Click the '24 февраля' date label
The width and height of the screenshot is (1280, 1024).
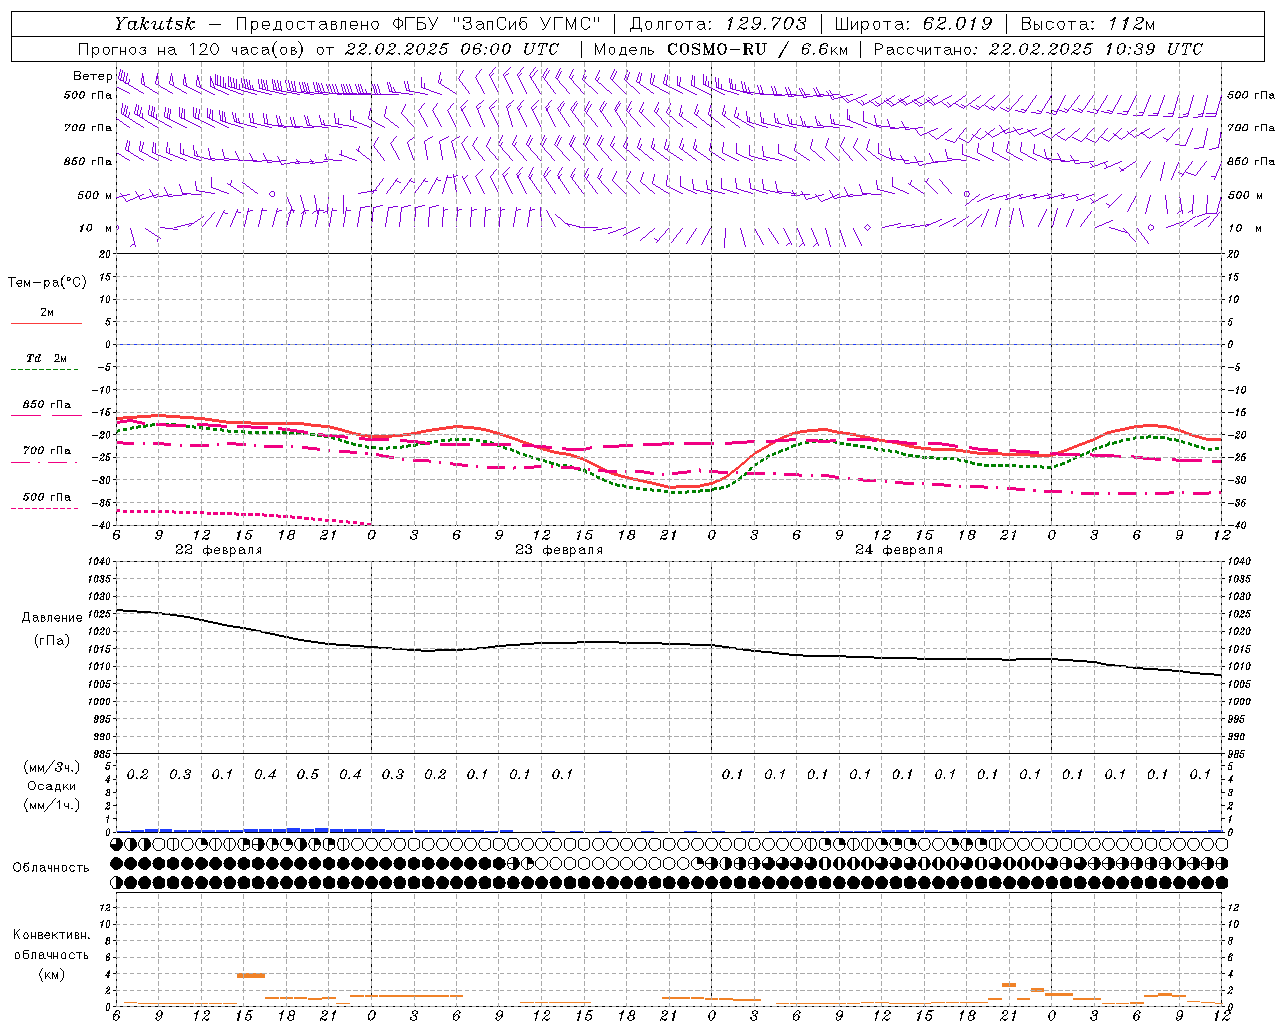[899, 550]
